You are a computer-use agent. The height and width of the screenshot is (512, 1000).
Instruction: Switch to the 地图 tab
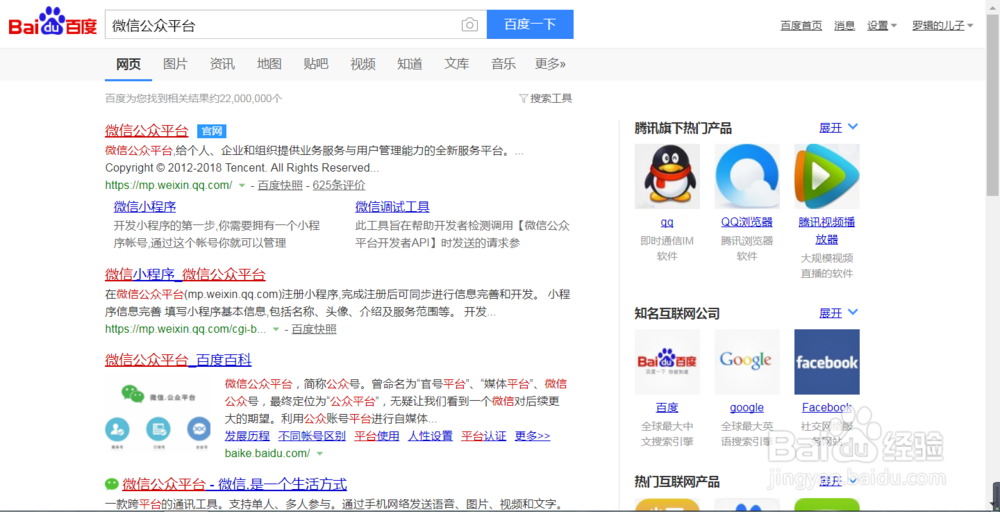(269, 64)
